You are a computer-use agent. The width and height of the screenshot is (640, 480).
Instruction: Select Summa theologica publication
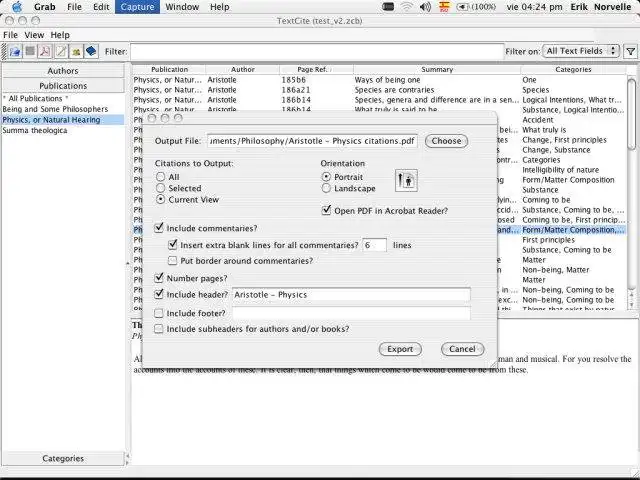pyautogui.click(x=63, y=130)
